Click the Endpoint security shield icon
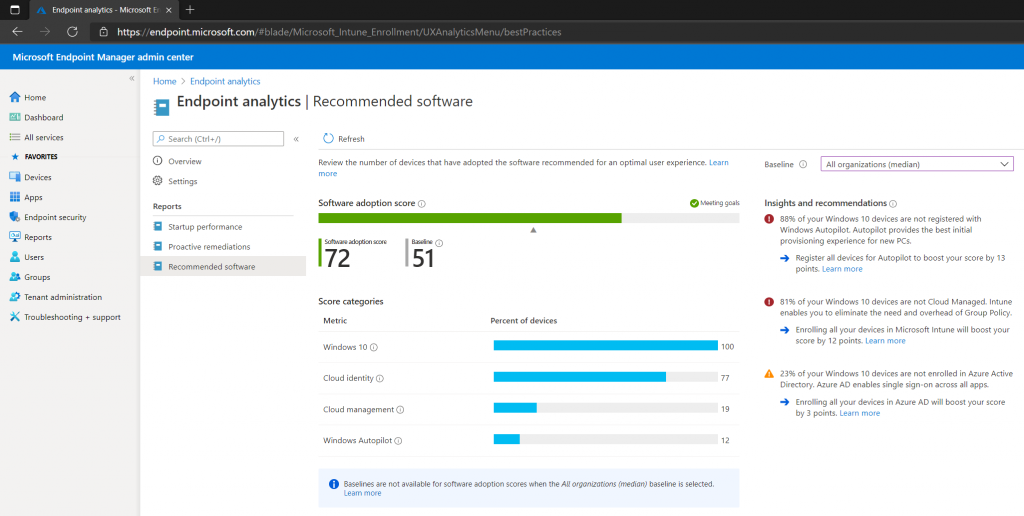The image size is (1024, 516). click(x=15, y=217)
